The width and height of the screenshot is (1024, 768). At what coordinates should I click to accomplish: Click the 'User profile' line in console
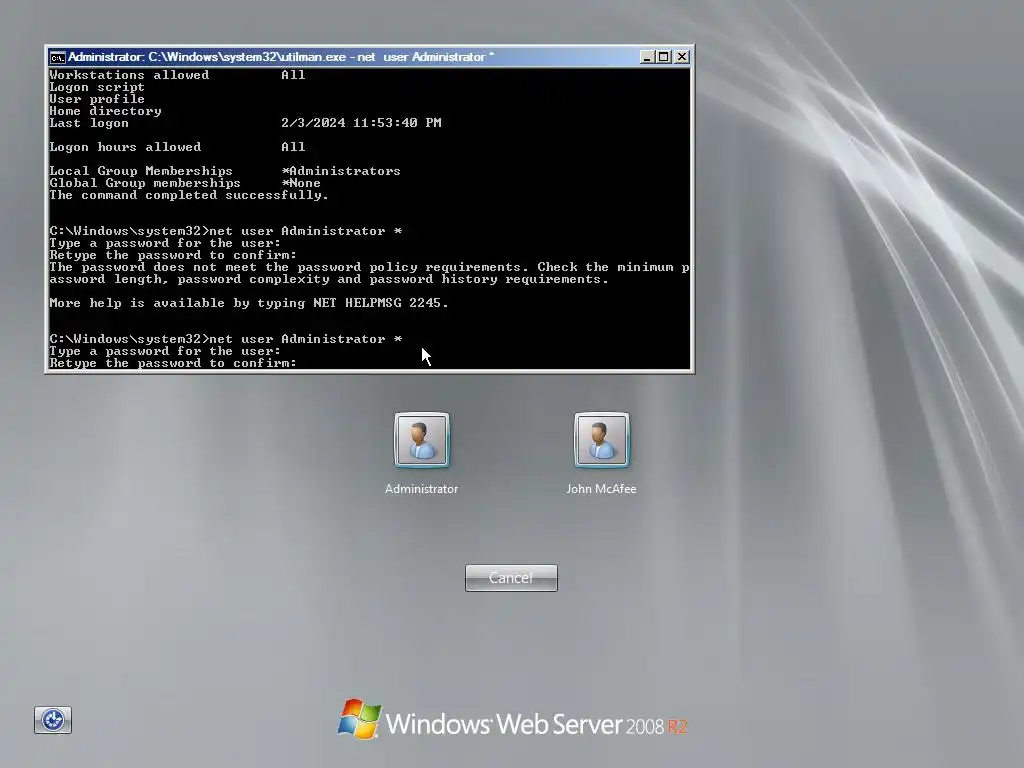tap(97, 99)
